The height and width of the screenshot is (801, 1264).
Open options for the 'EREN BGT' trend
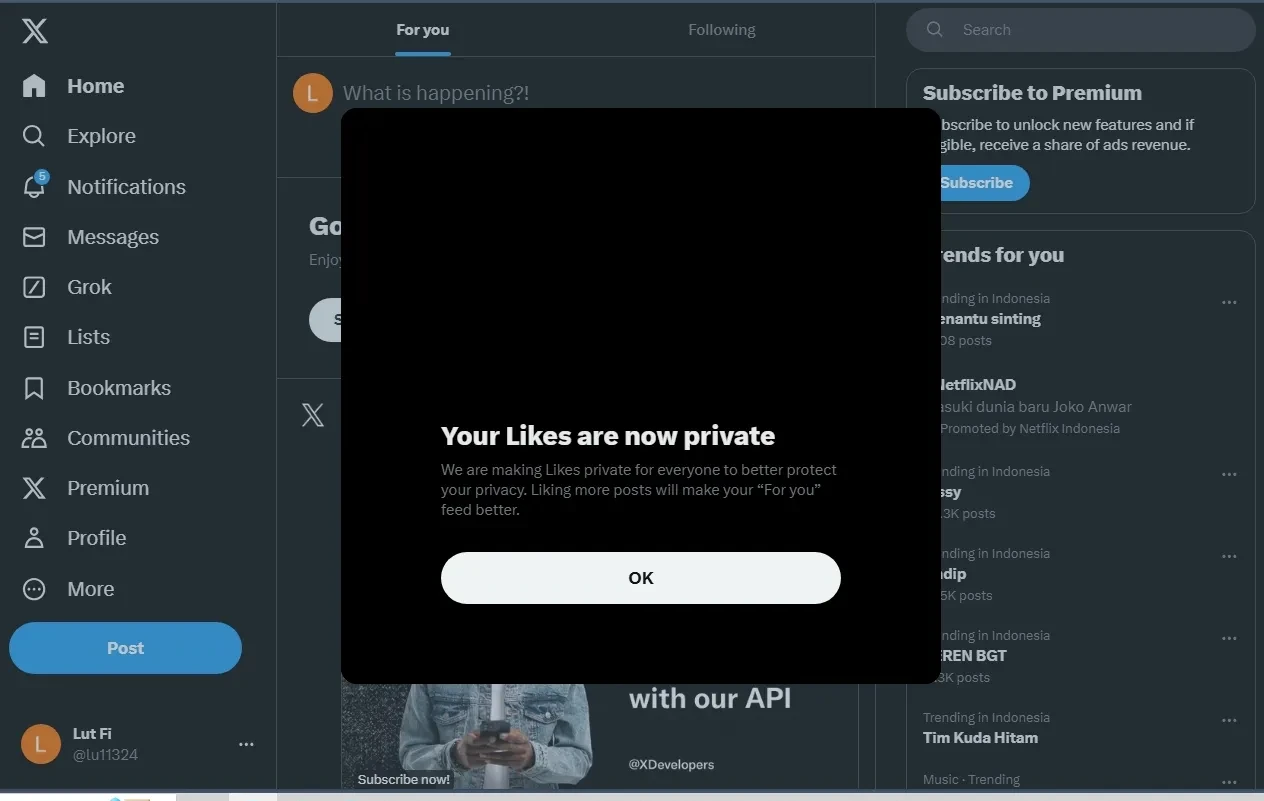coord(1229,638)
